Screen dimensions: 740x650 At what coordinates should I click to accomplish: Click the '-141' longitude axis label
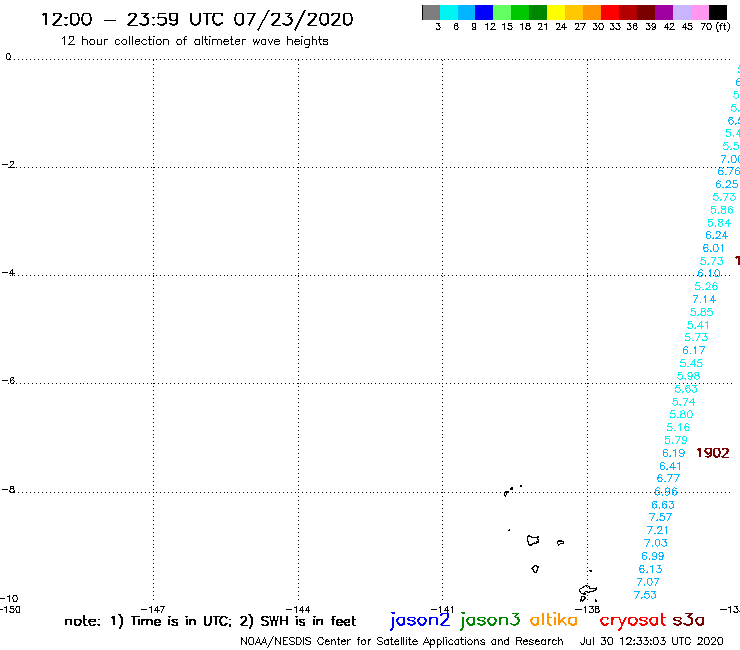click(x=442, y=609)
